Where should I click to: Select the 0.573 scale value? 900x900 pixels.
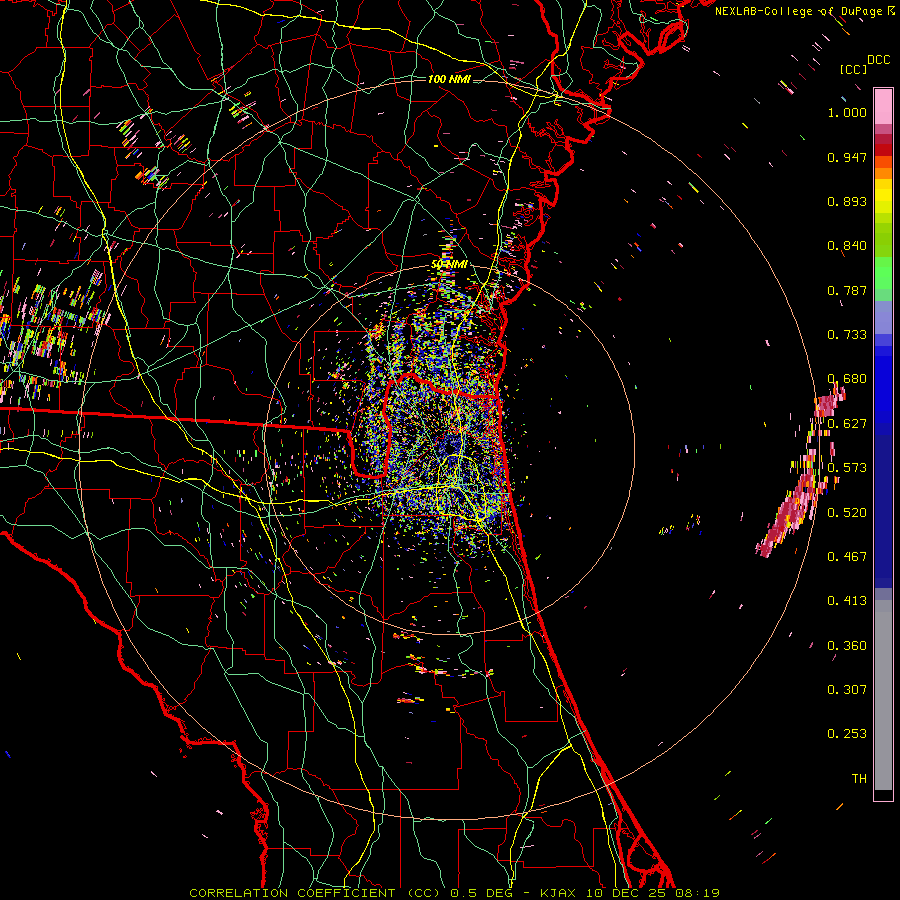[x=847, y=468]
